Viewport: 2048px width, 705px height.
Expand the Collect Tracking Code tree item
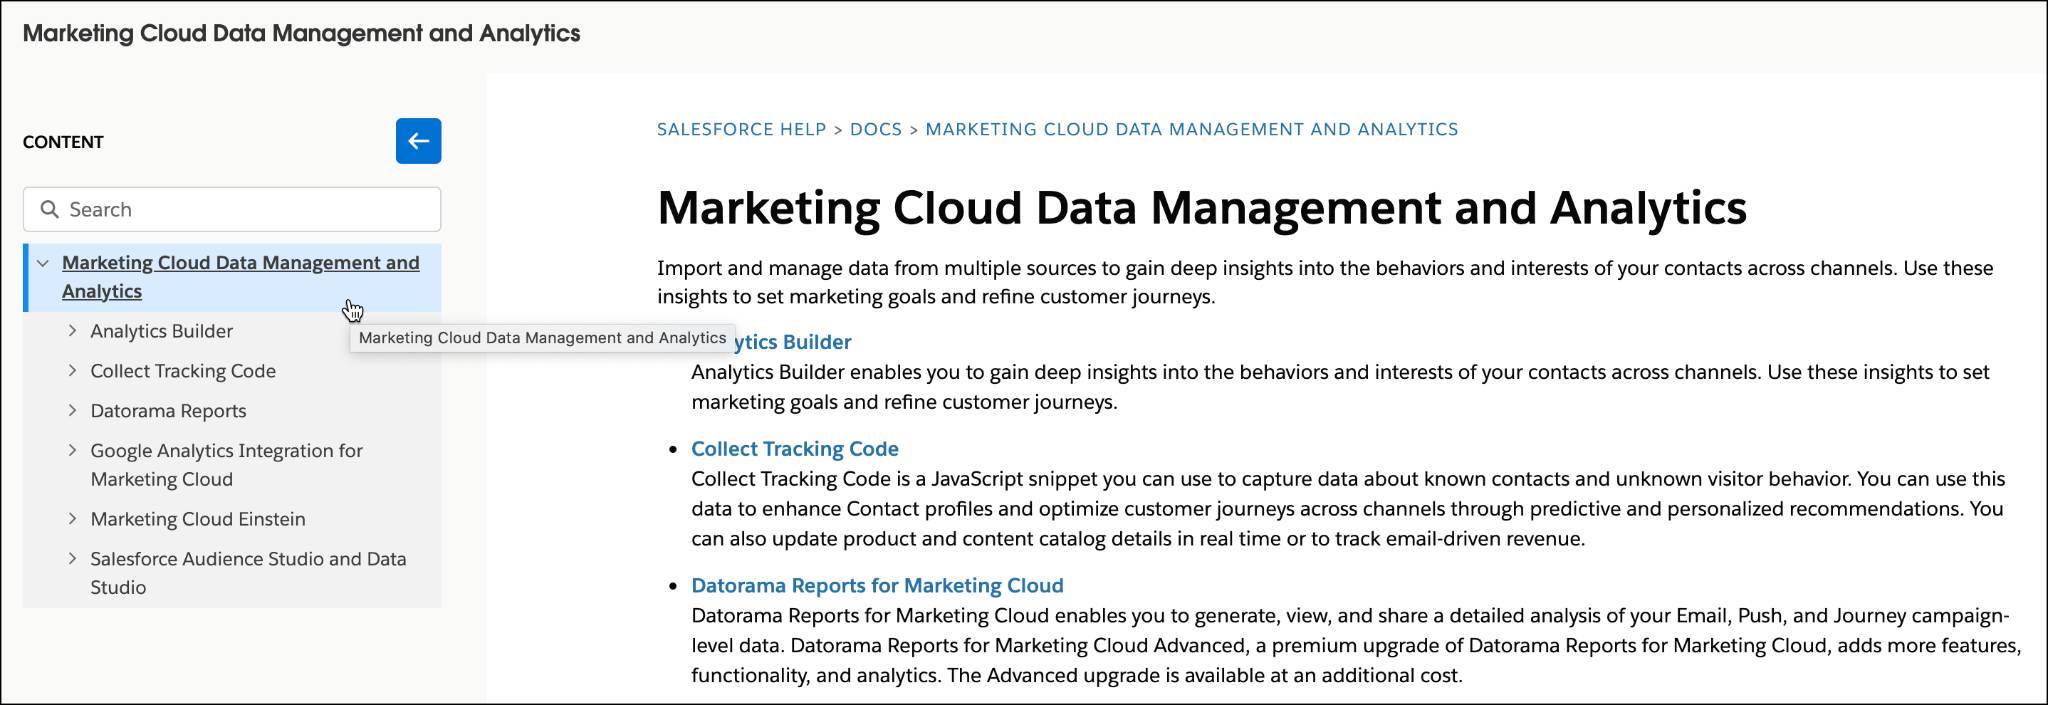pos(72,370)
